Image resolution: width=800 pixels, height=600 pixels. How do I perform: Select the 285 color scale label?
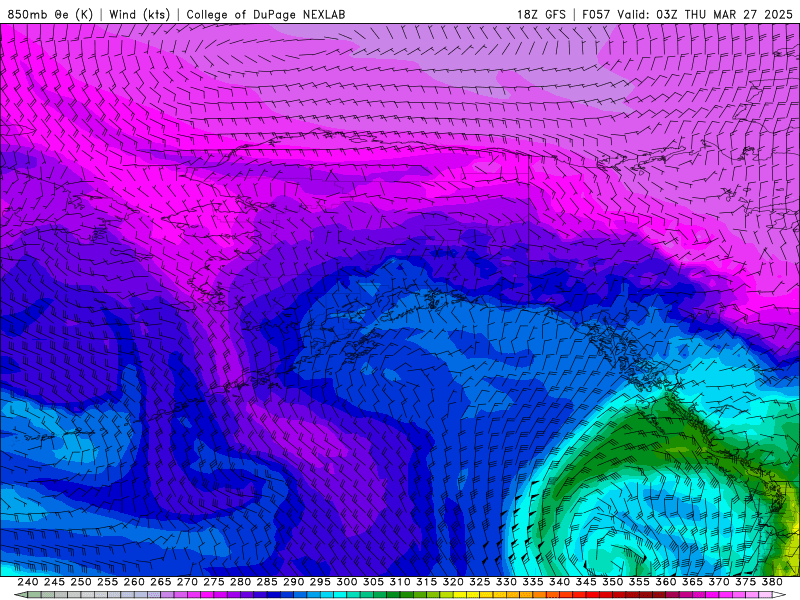[x=267, y=582]
